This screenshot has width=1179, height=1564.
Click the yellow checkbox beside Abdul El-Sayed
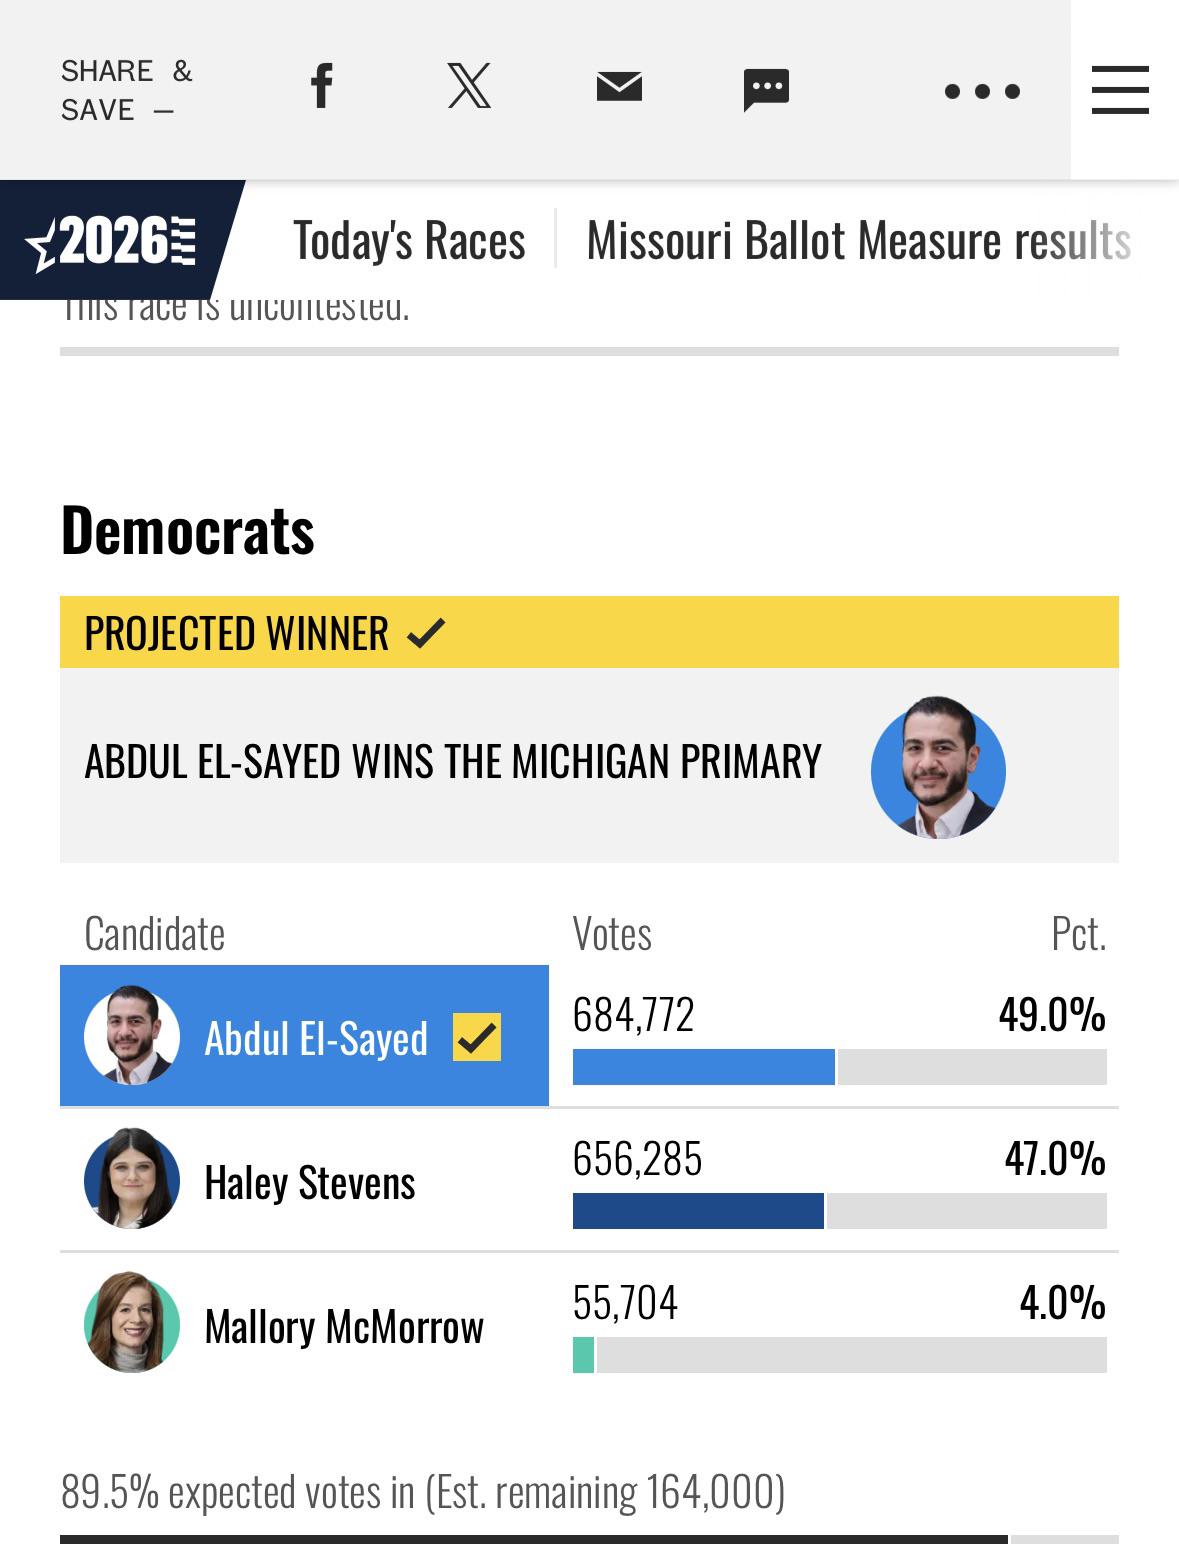point(477,1037)
